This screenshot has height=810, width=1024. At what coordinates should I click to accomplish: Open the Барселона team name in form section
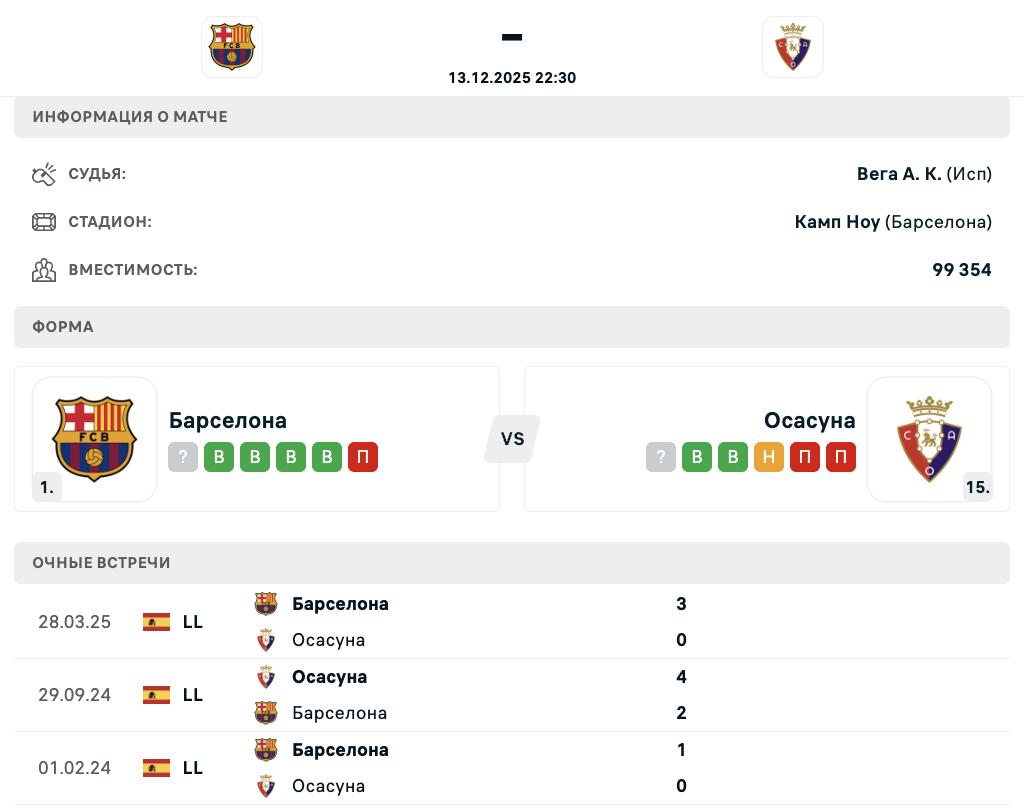(228, 420)
